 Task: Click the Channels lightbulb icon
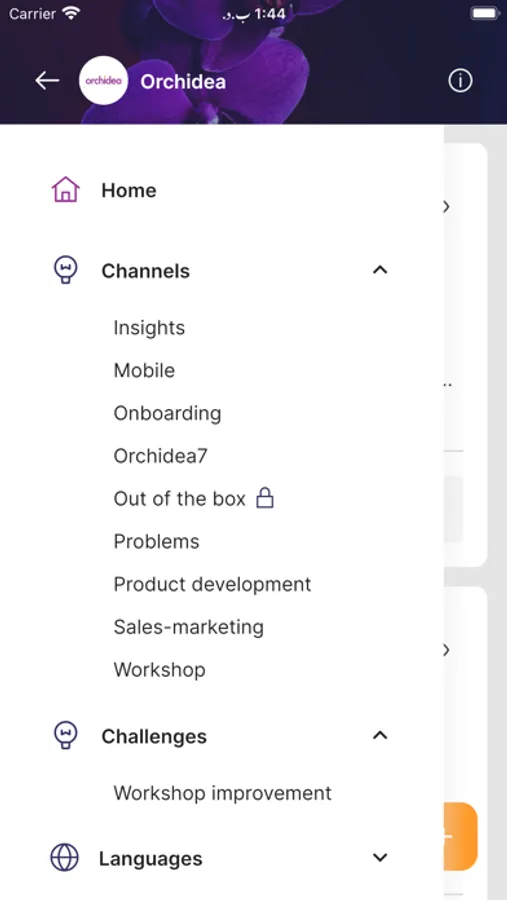coord(65,270)
